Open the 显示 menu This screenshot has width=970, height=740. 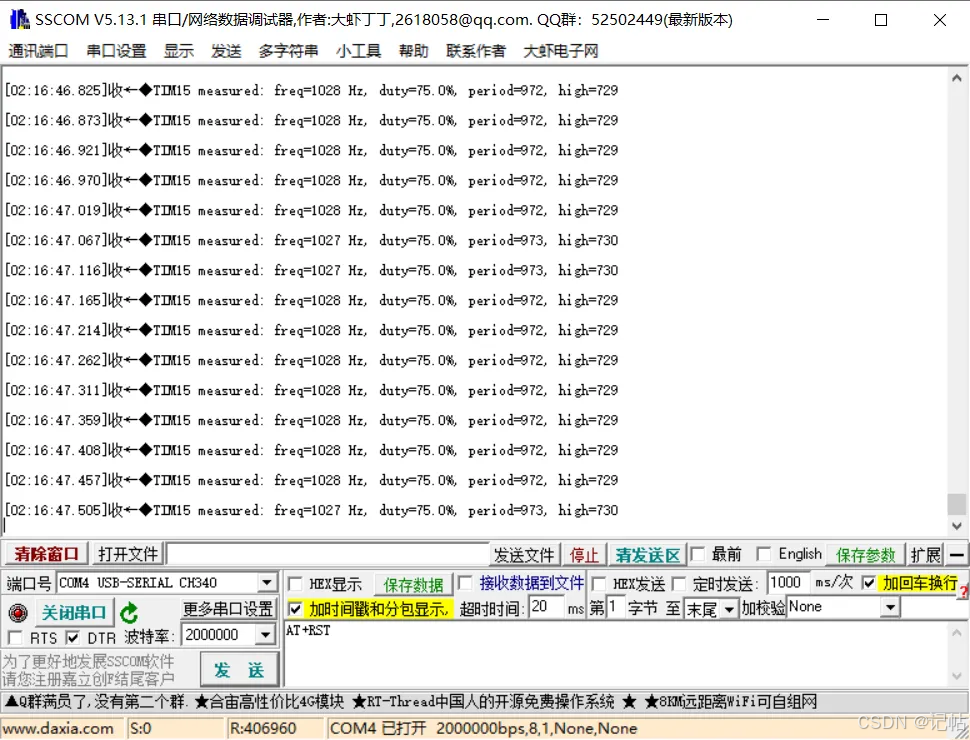(179, 51)
